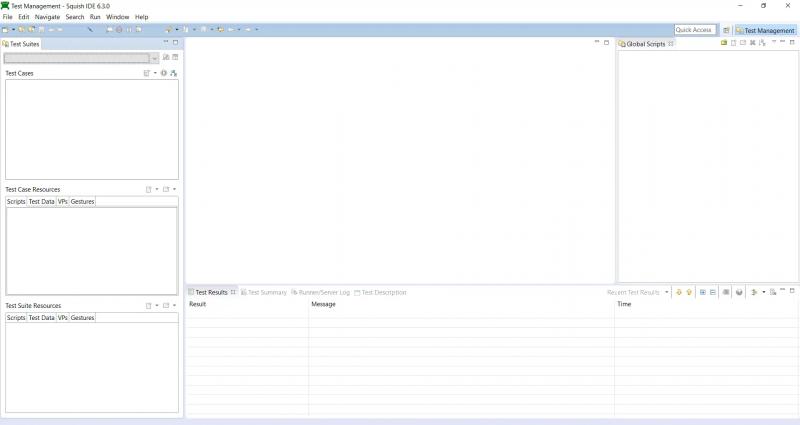The height and width of the screenshot is (425, 800).
Task: Collapse all entries in Test Results toolbar
Action: pyautogui.click(x=712, y=292)
